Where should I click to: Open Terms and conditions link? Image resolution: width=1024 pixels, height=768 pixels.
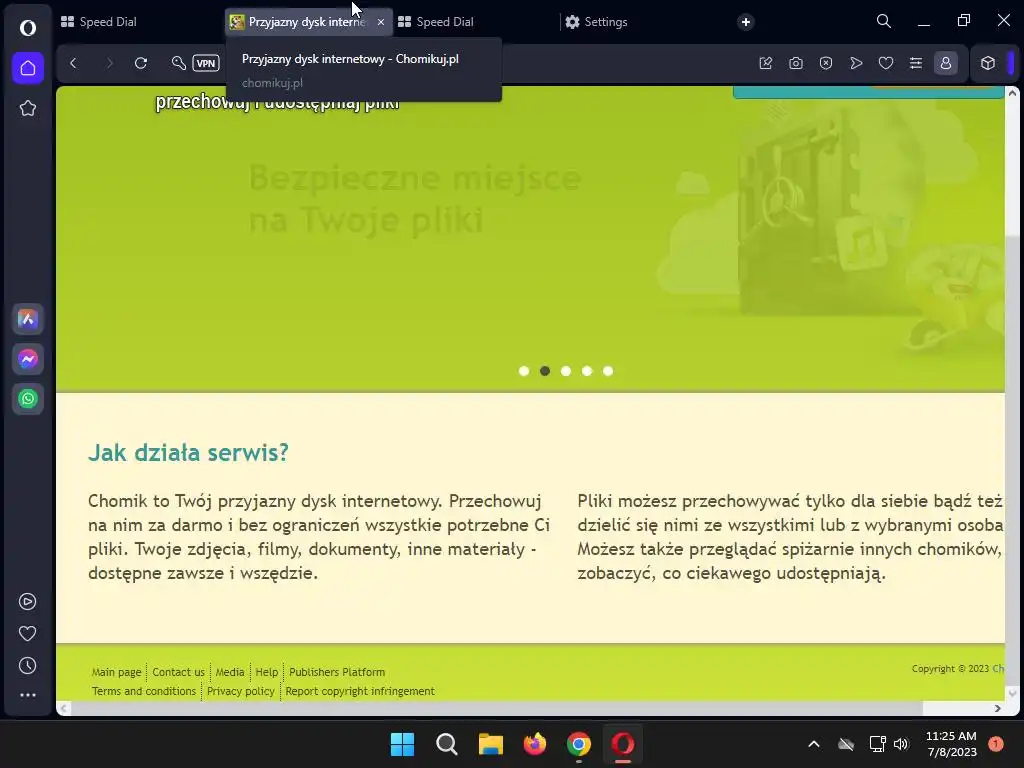click(x=144, y=691)
